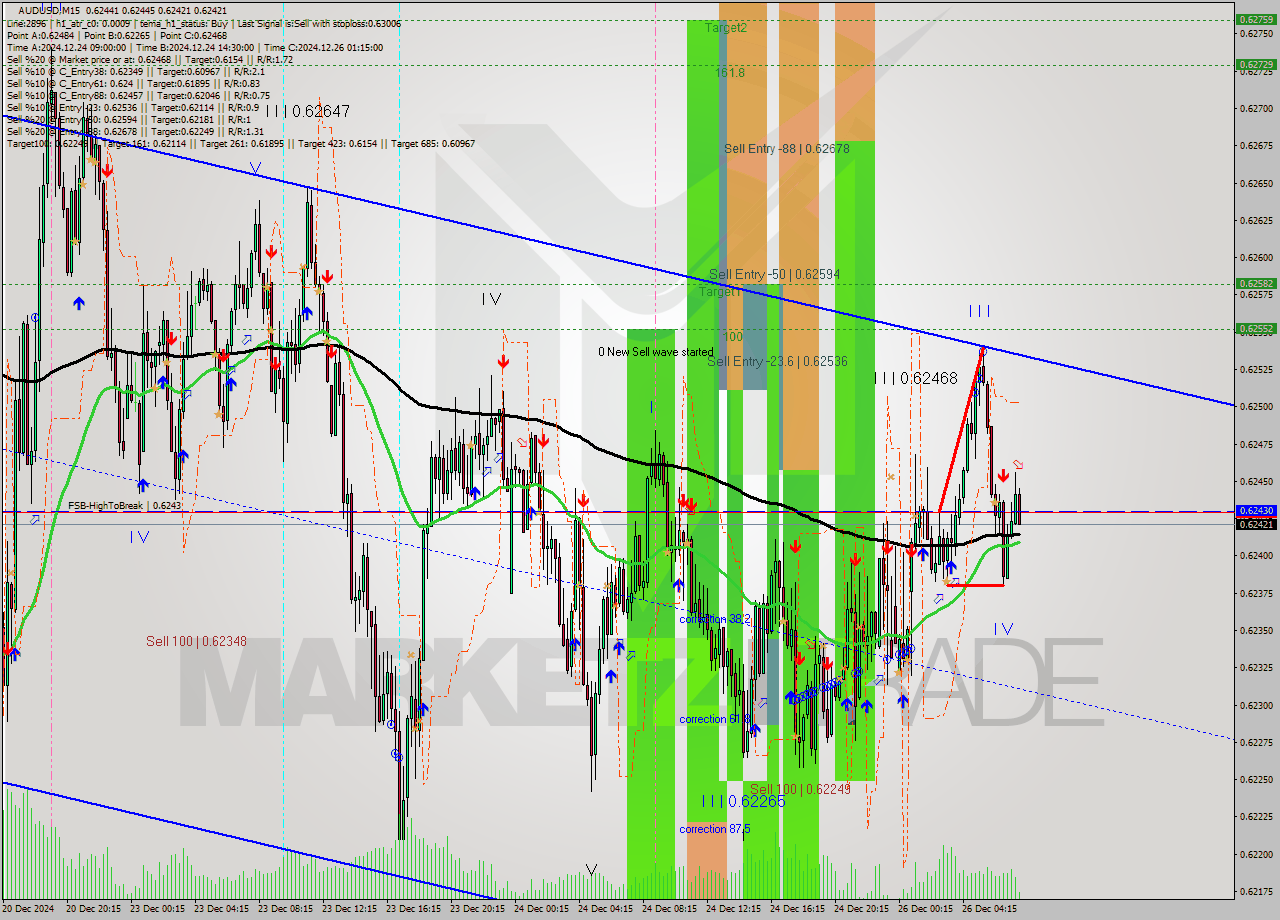Image resolution: width=1280 pixels, height=920 pixels.
Task: Click the 'correction 61.8' label
Action: [x=714, y=719]
